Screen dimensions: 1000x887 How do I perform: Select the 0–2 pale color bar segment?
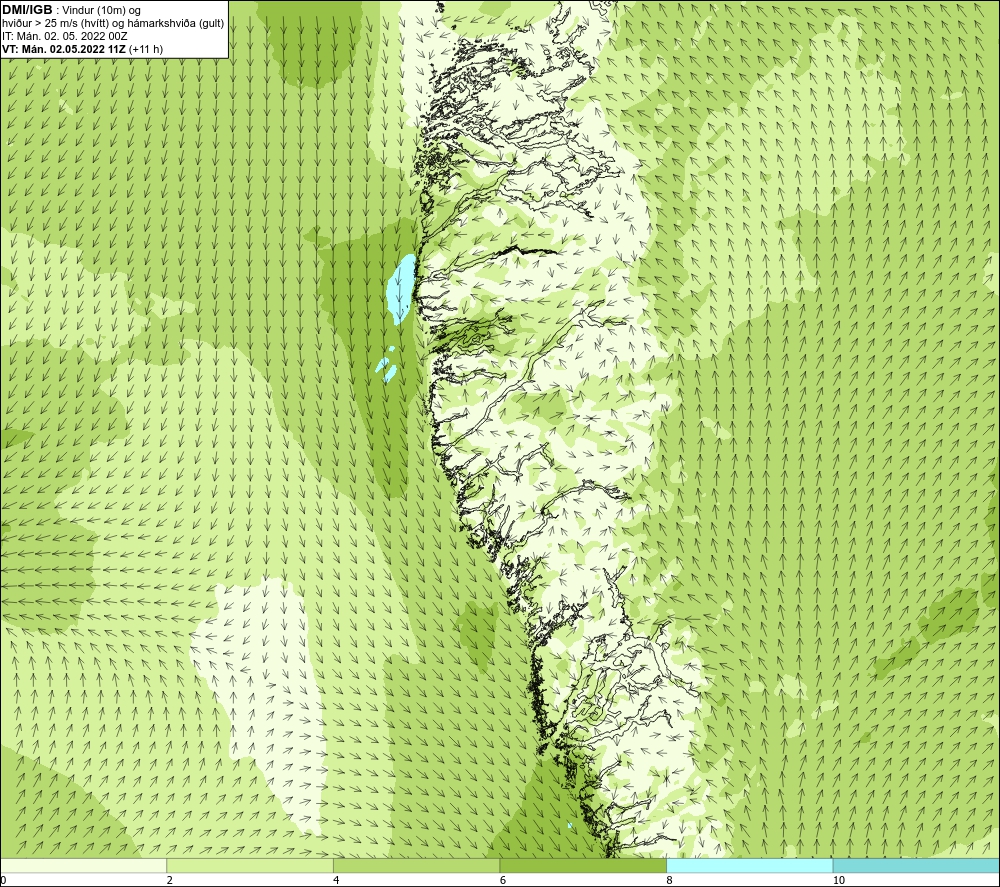84,865
